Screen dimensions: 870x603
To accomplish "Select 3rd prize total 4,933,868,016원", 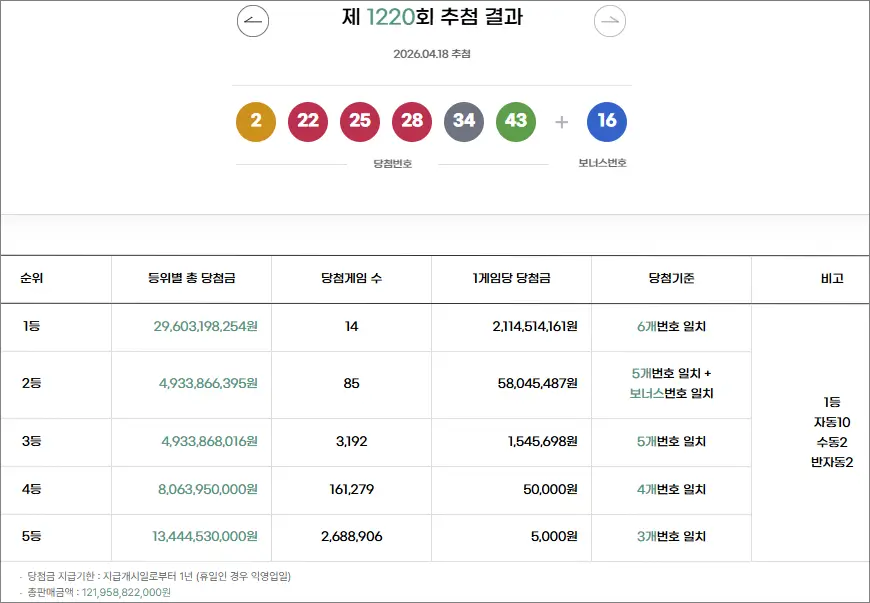I will tap(209, 441).
